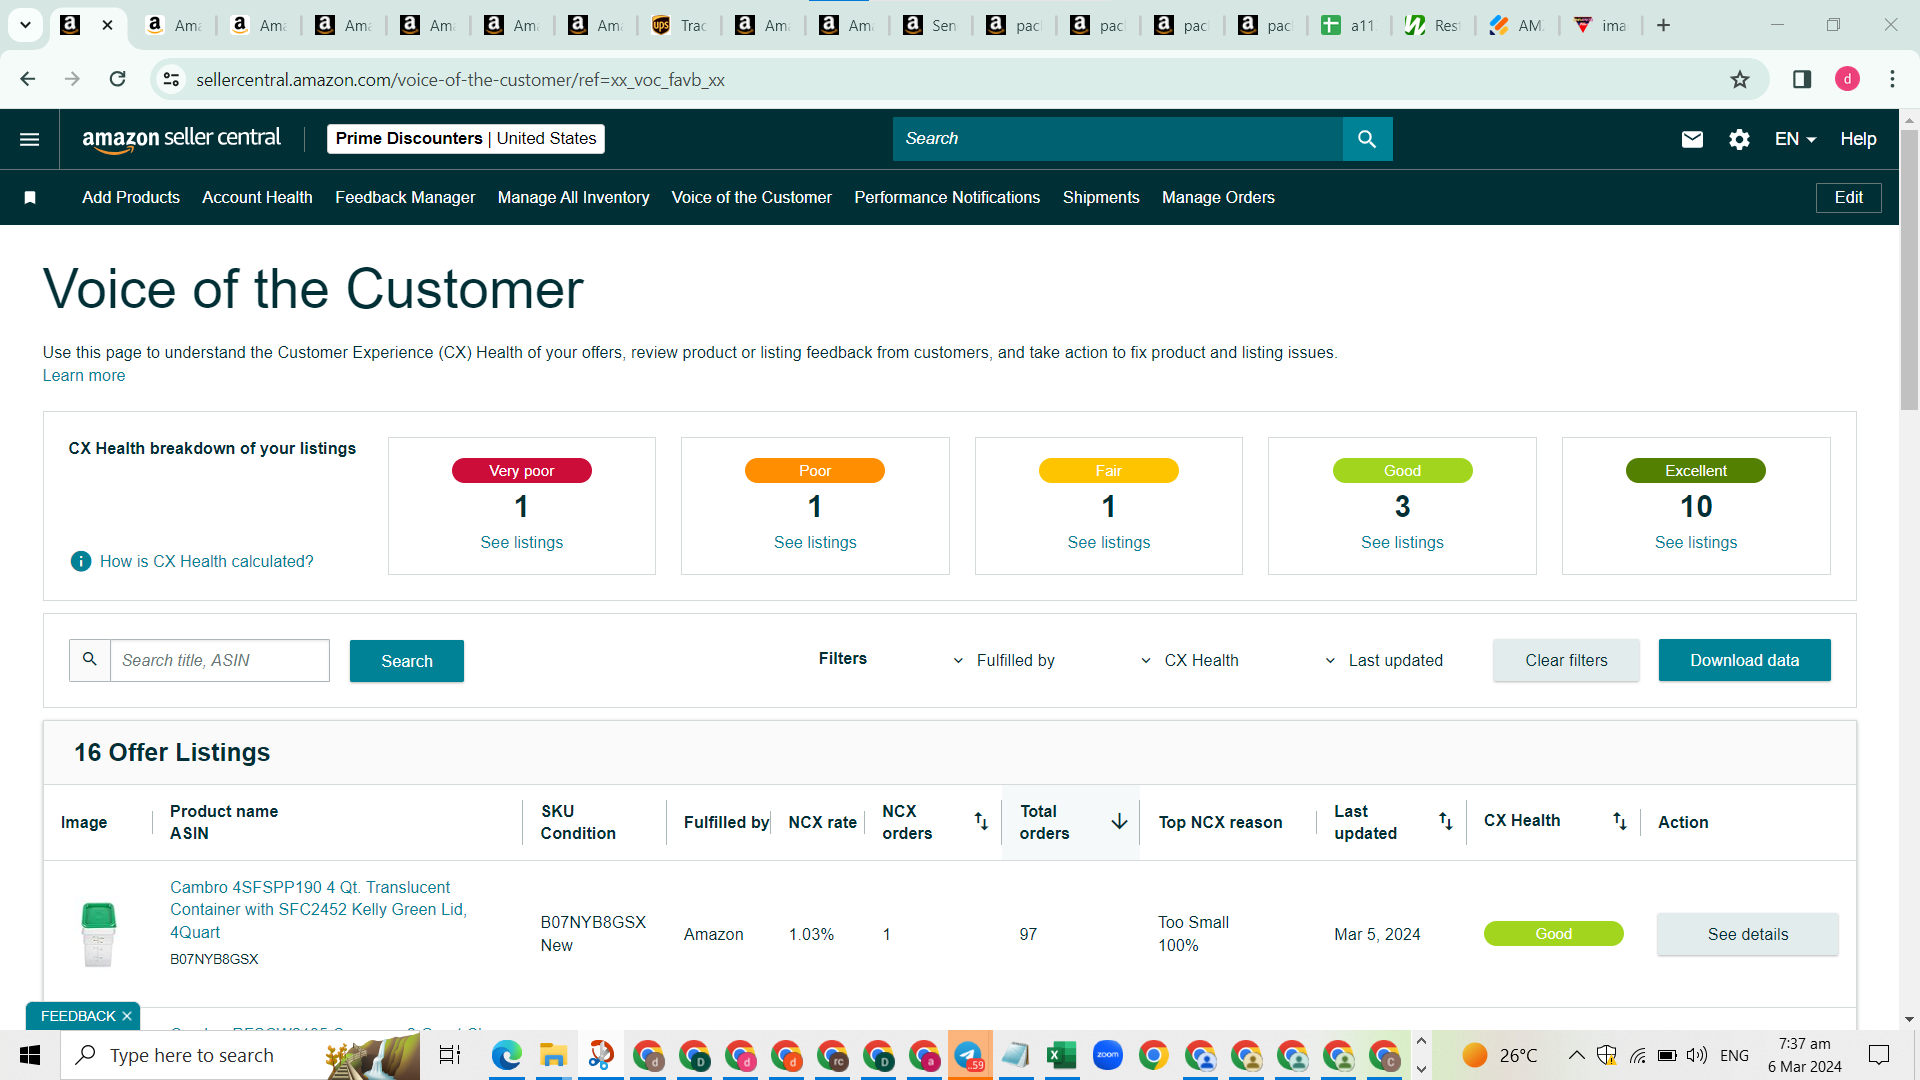Open the Windows Start menu
Screen dimensions: 1920x1080
[x=30, y=1055]
